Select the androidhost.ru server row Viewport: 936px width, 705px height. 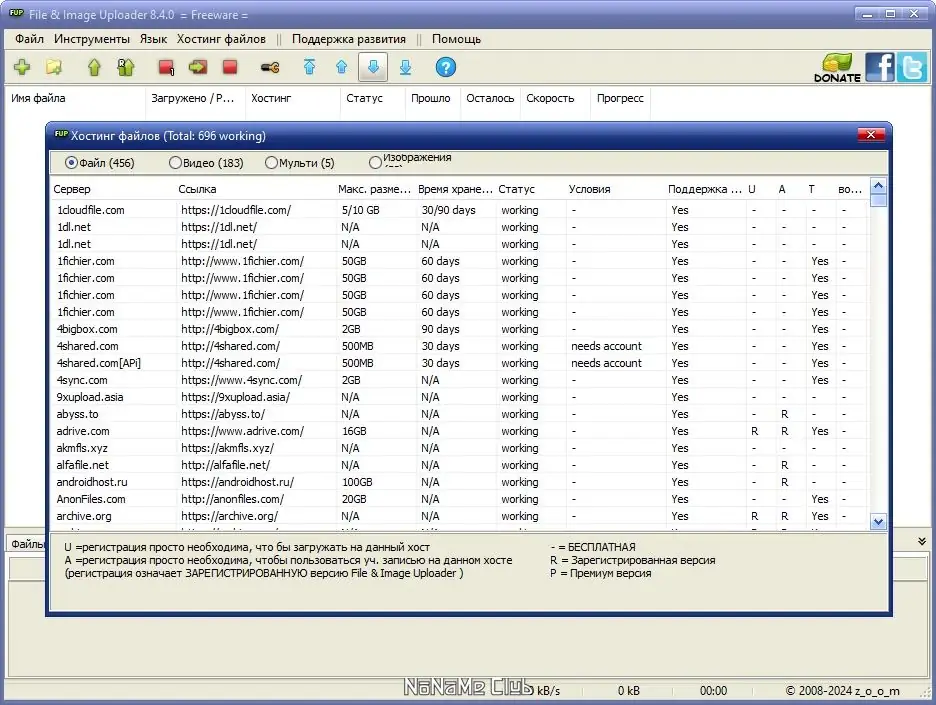(x=458, y=482)
